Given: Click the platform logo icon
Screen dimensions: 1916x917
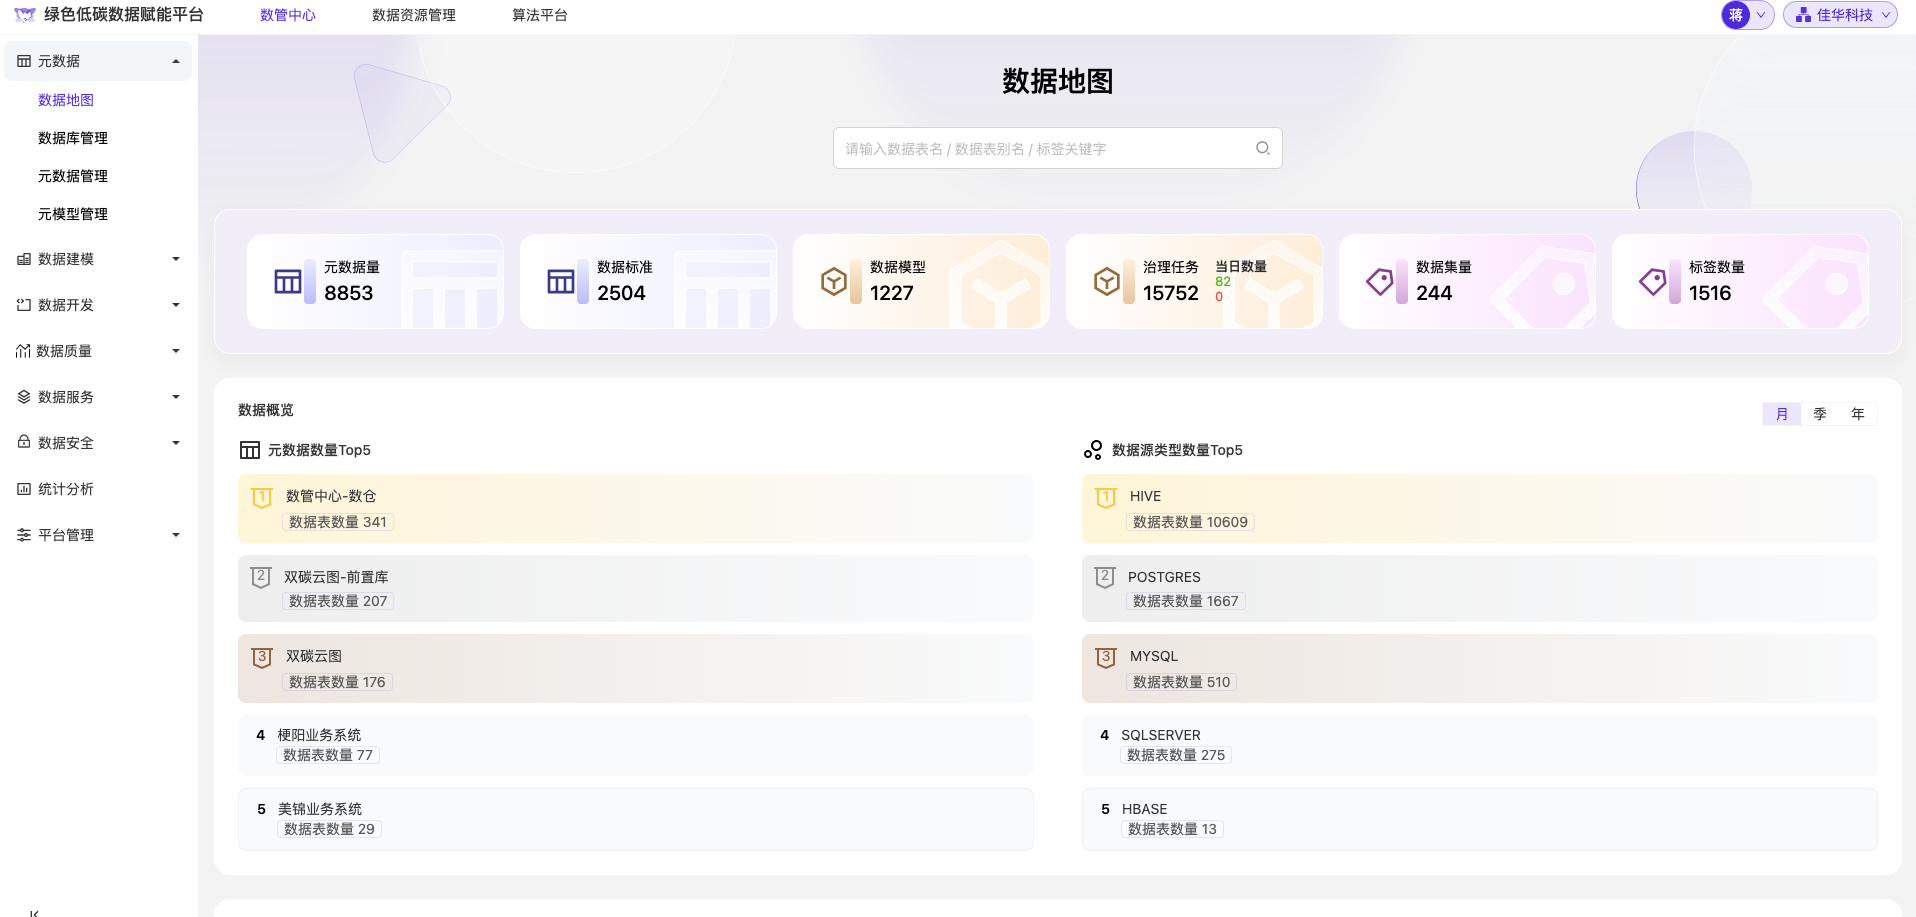Looking at the screenshot, I should coord(24,15).
